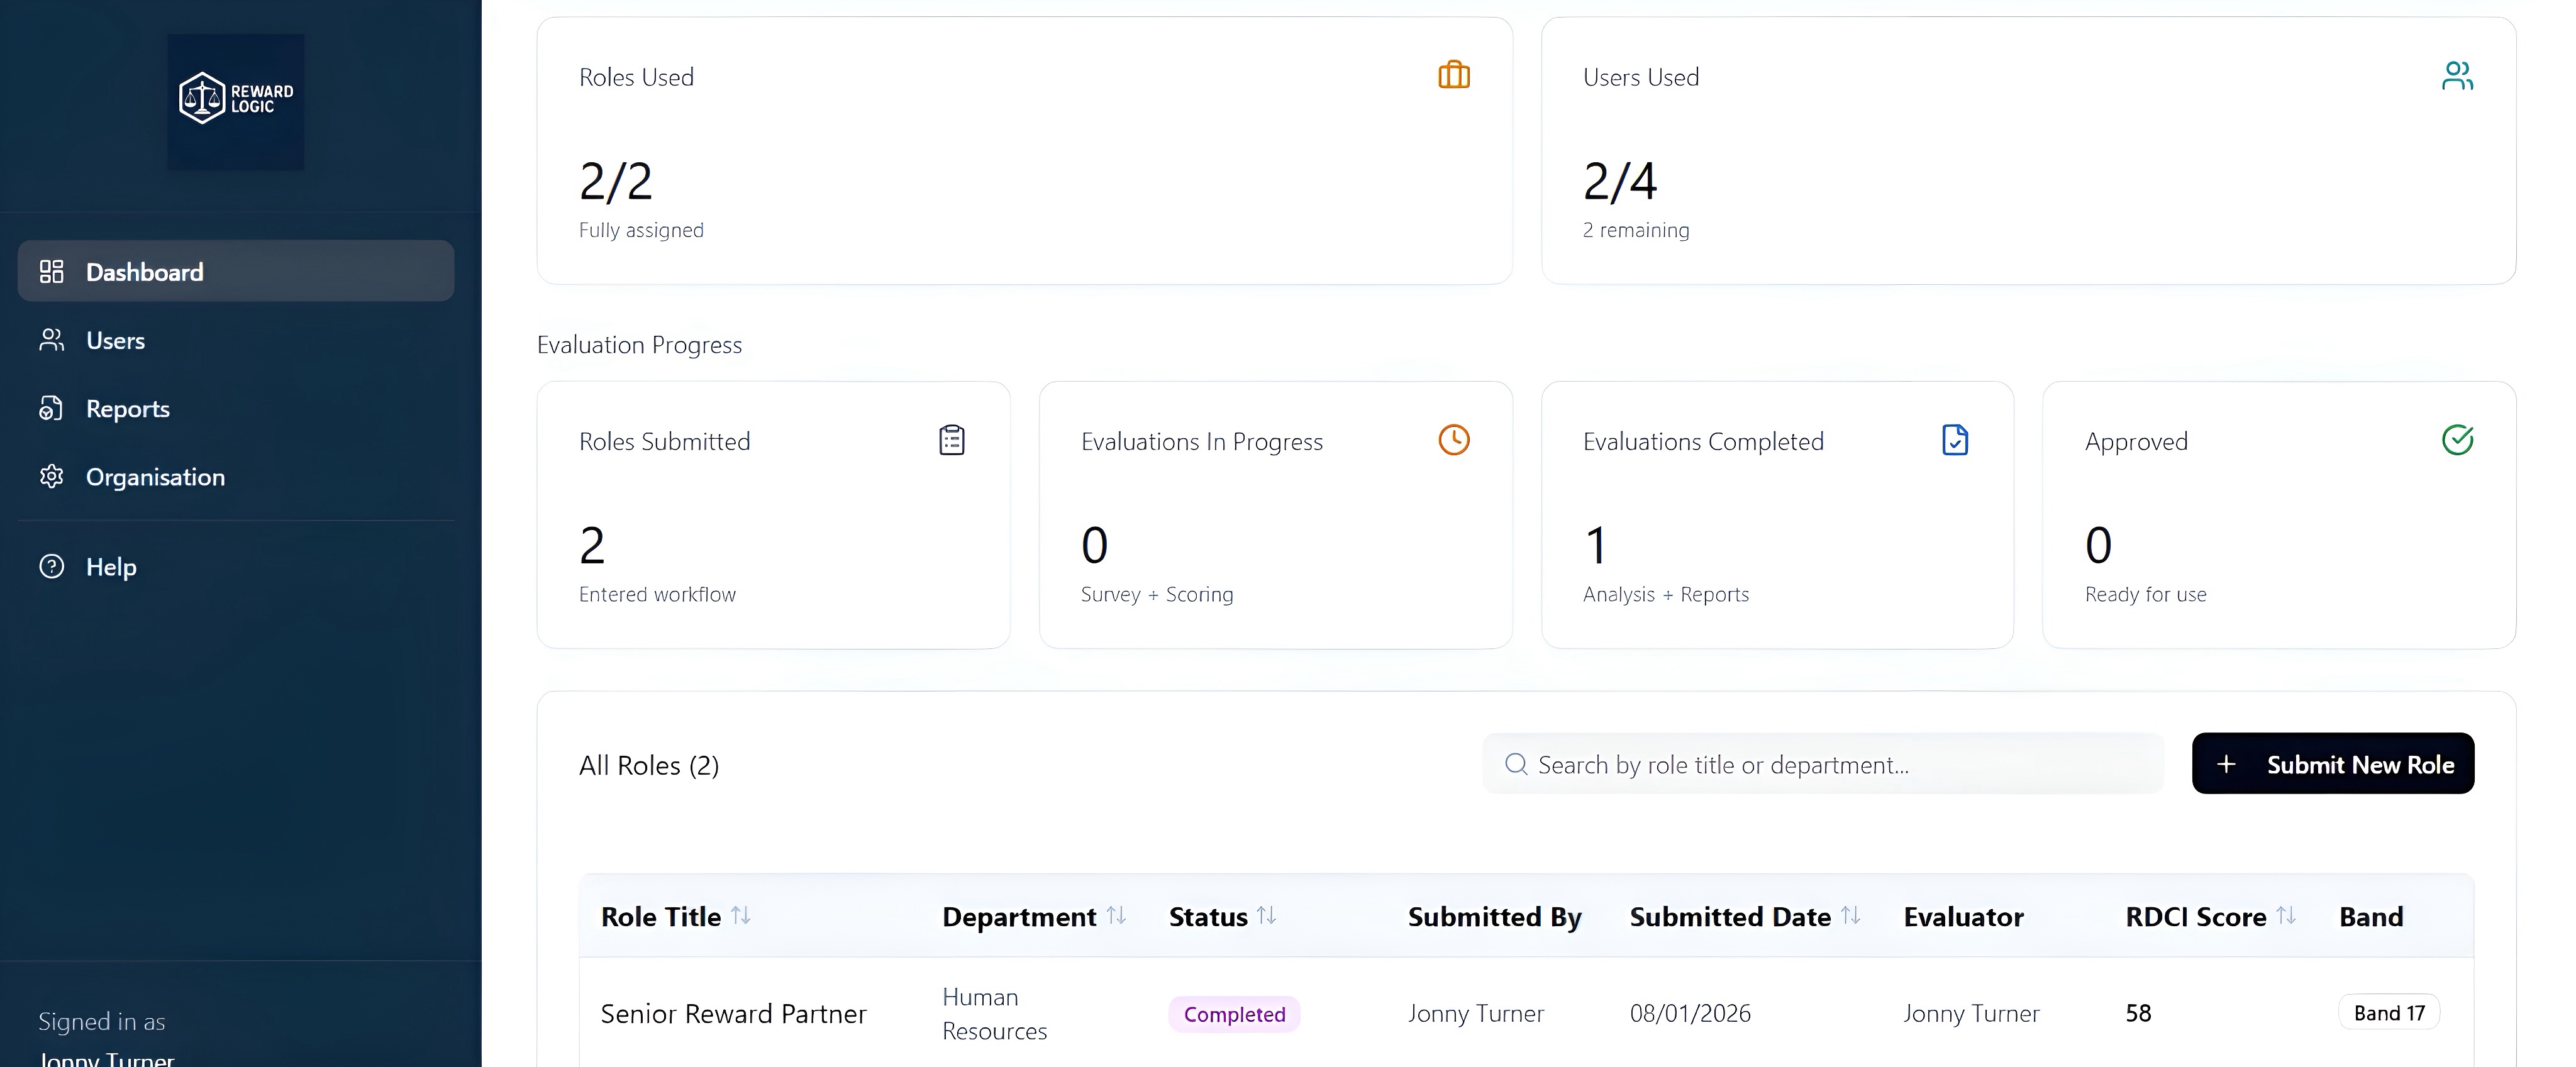Open the Senior Reward Partner role
2576x1067 pixels.
(x=733, y=1013)
